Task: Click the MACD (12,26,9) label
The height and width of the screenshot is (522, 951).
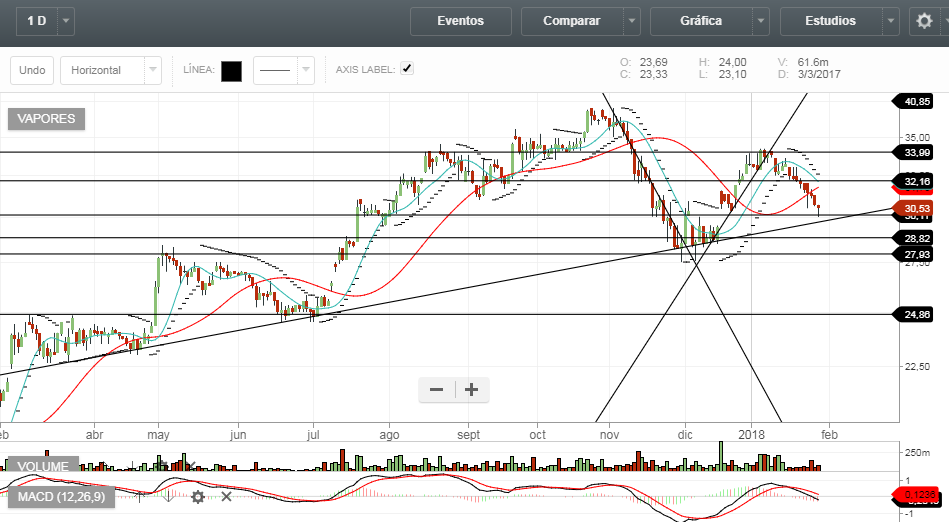Action: pos(61,497)
